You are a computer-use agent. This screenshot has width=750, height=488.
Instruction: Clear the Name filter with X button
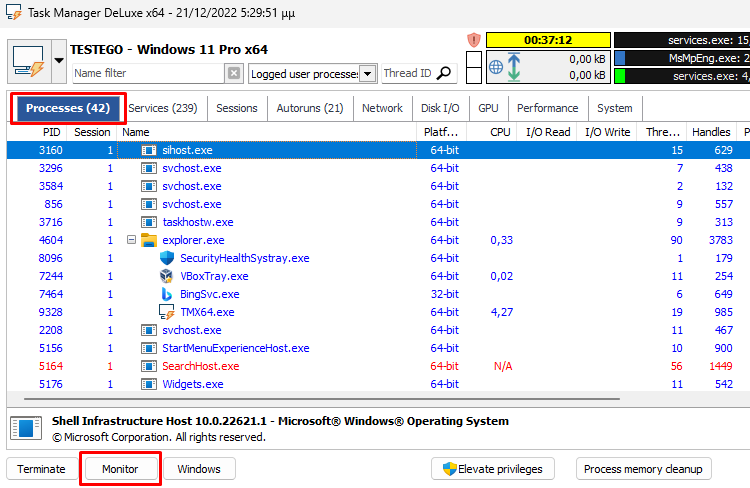click(233, 73)
